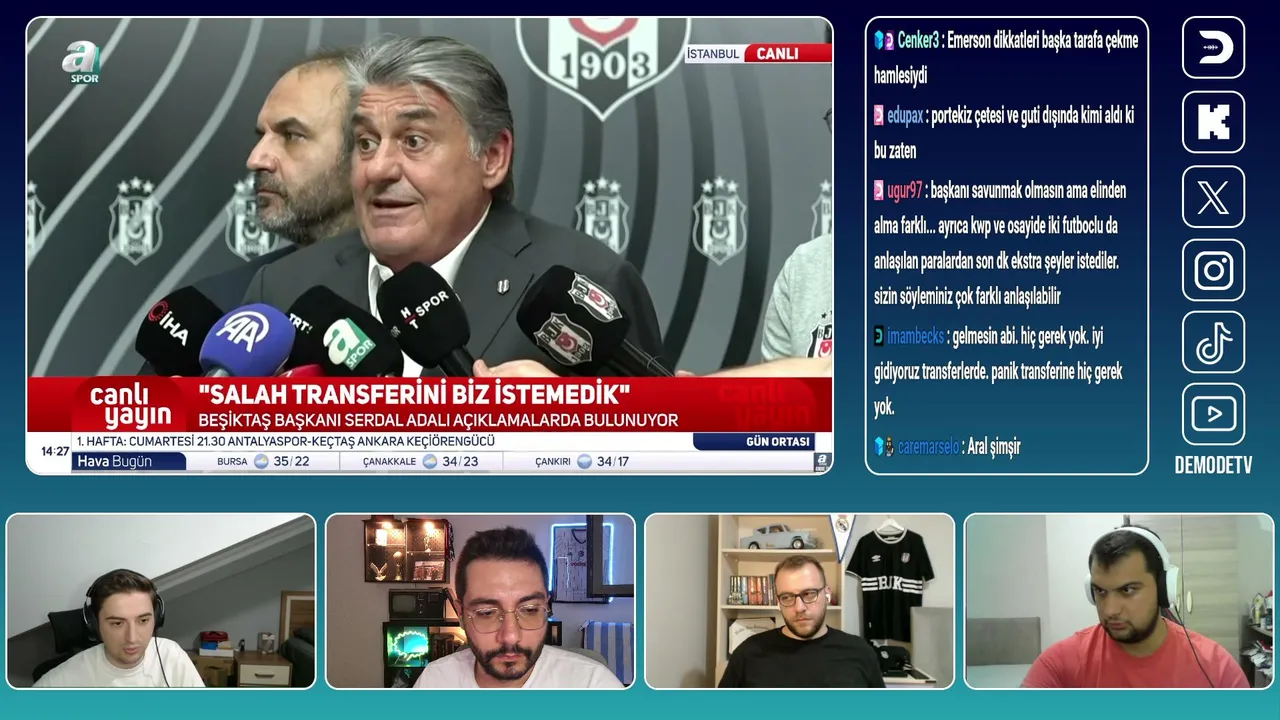
Task: Select chat username caremarselo
Action: [928, 447]
